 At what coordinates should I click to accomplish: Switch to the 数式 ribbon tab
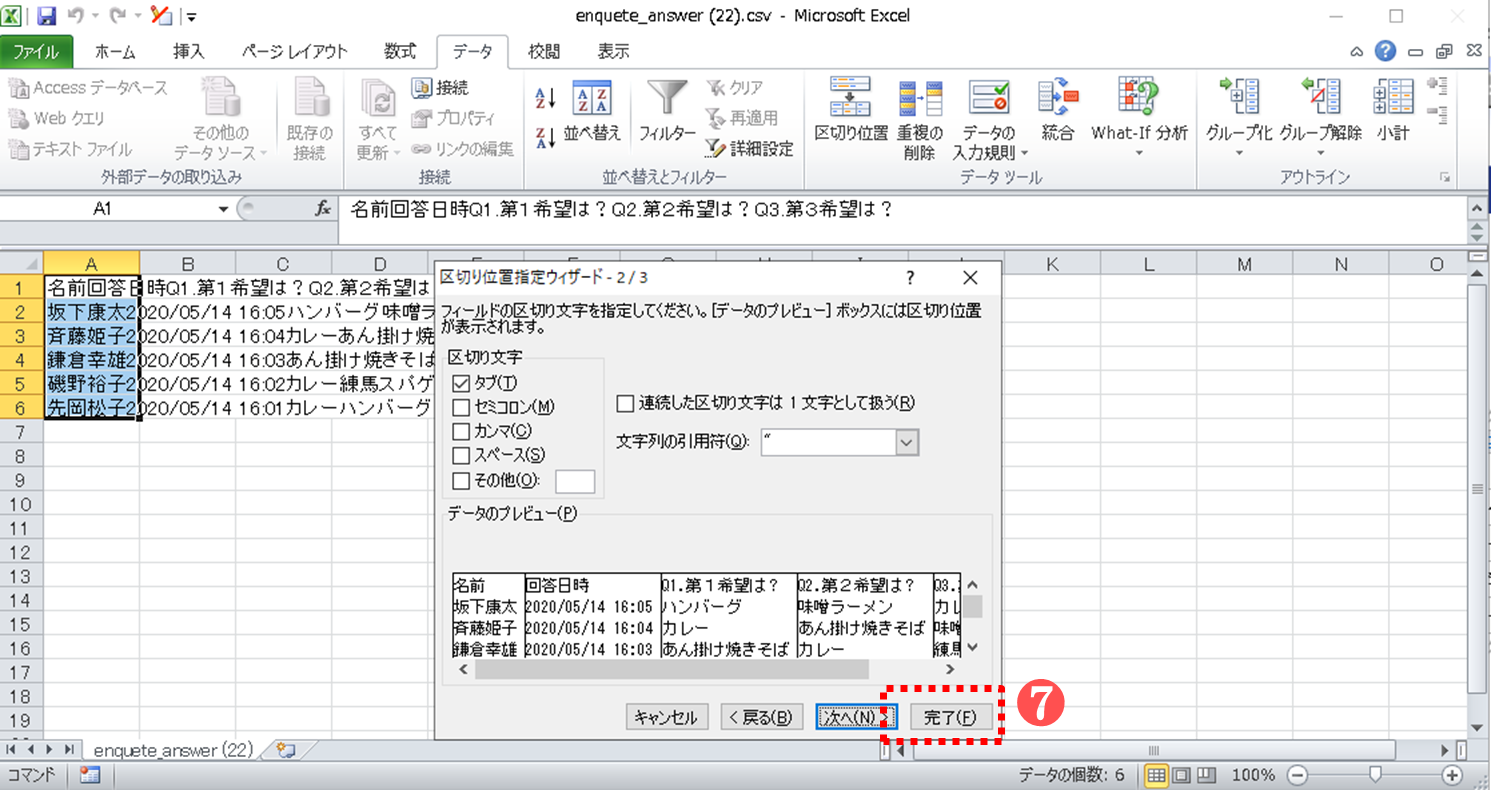pos(400,52)
